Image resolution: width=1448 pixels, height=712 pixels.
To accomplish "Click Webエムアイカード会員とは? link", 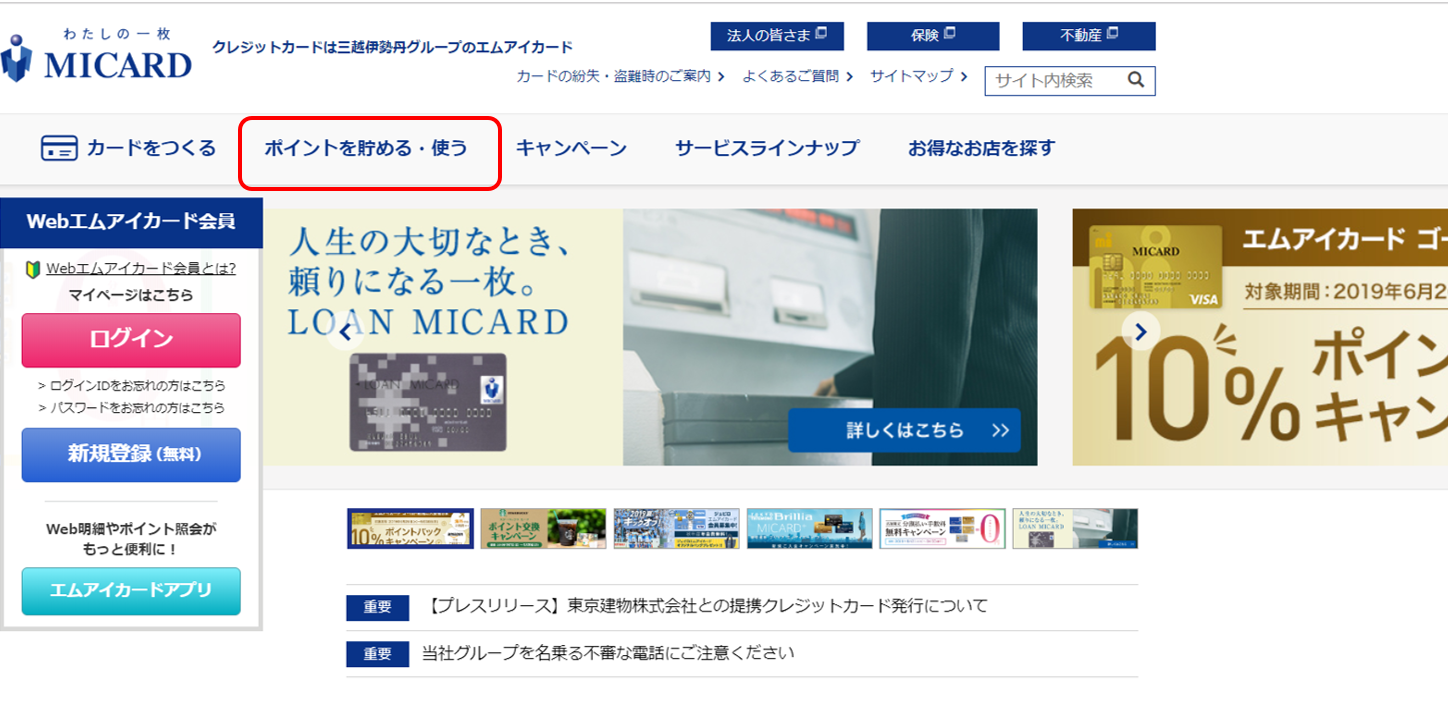I will click(141, 269).
